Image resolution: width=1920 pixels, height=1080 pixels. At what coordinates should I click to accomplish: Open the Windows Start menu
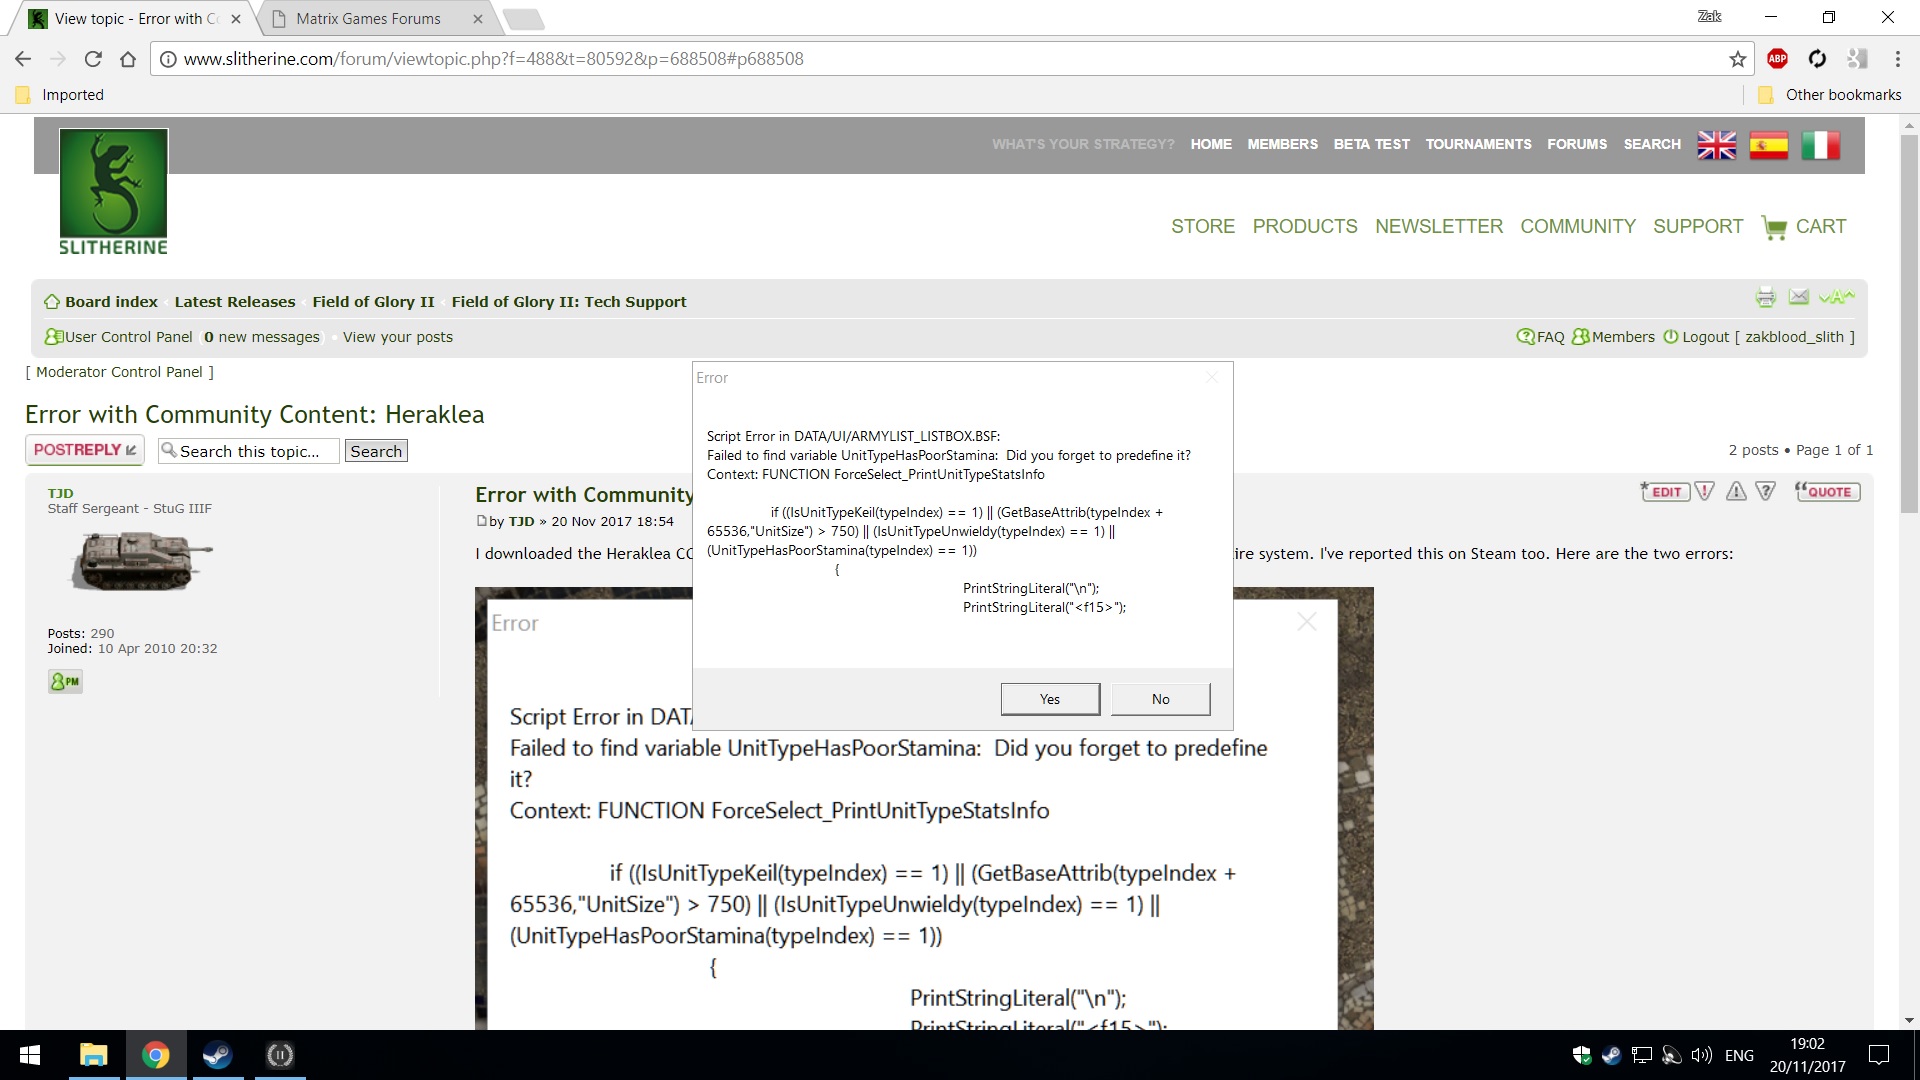(x=30, y=1055)
